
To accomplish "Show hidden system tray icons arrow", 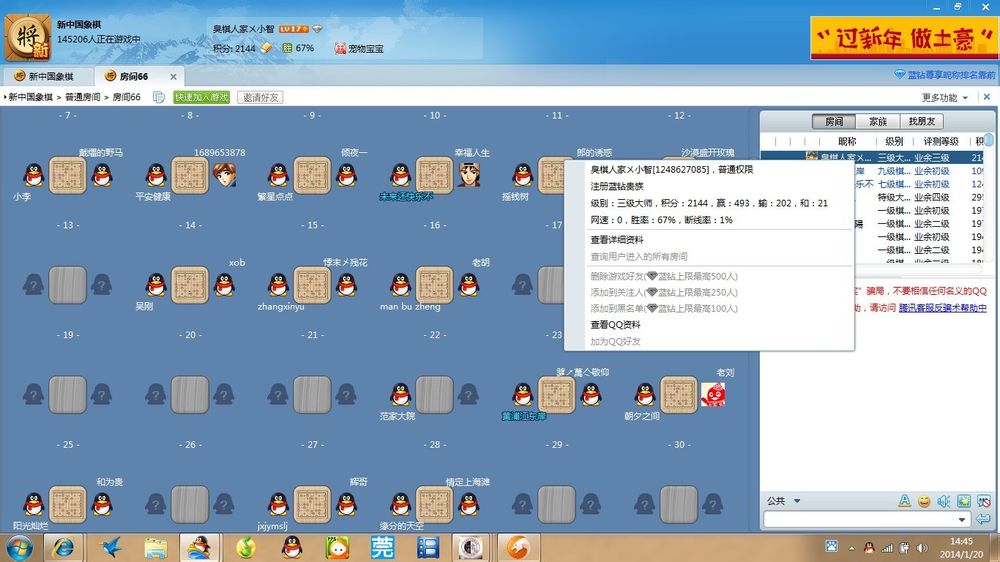I will click(851, 548).
